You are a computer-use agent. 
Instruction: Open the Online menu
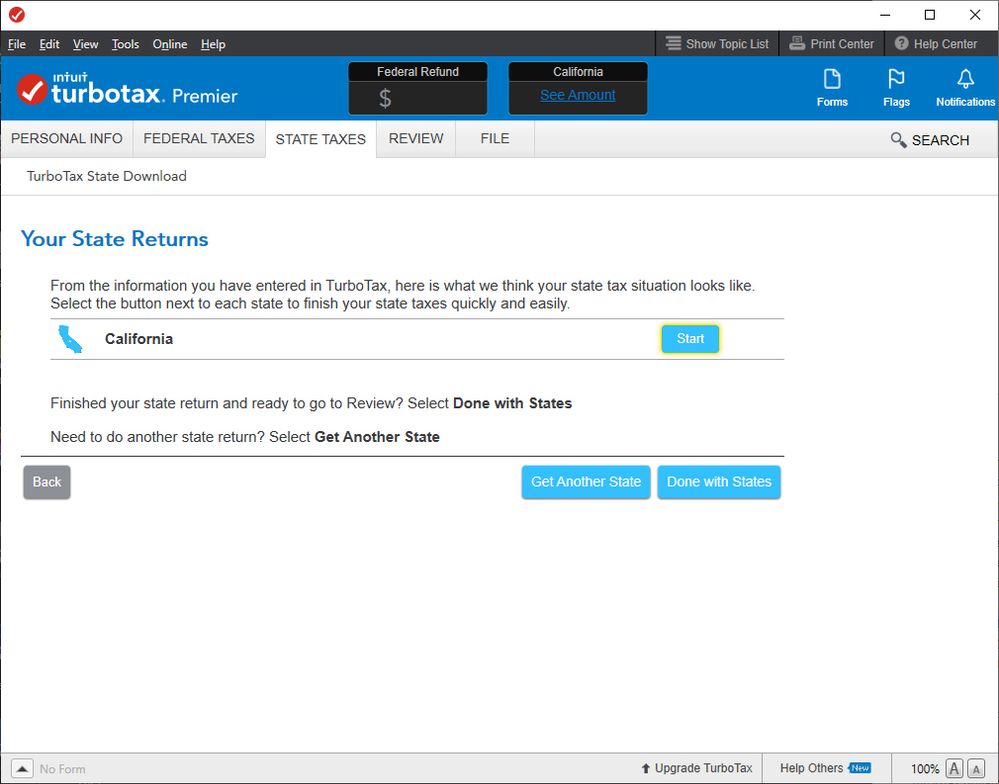coord(169,44)
